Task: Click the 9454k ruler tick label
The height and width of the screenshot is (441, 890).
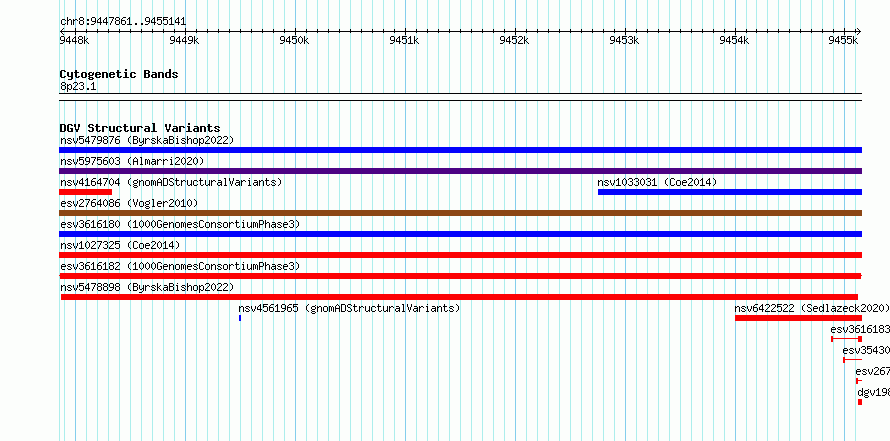Action: point(734,40)
